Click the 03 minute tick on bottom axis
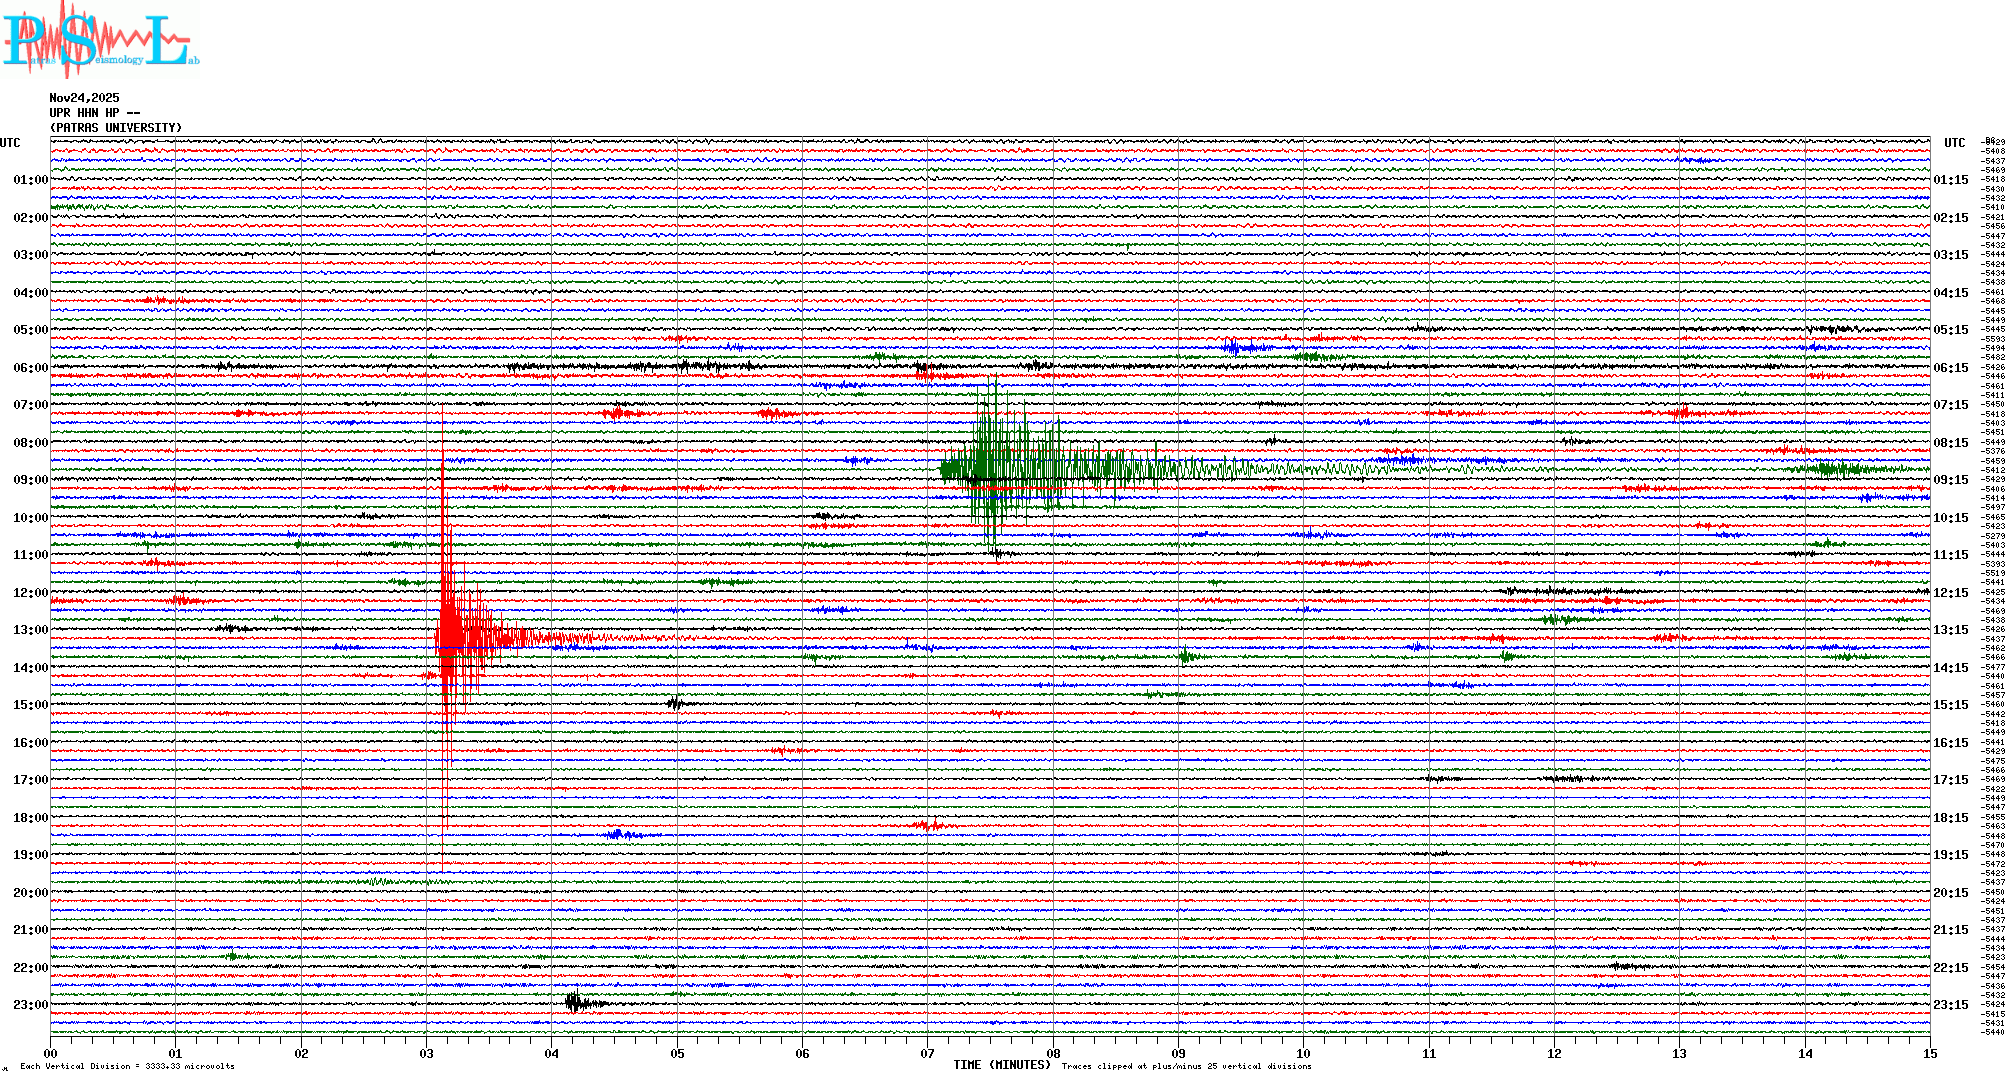Screen dimensions: 2010x1080 pos(427,1053)
